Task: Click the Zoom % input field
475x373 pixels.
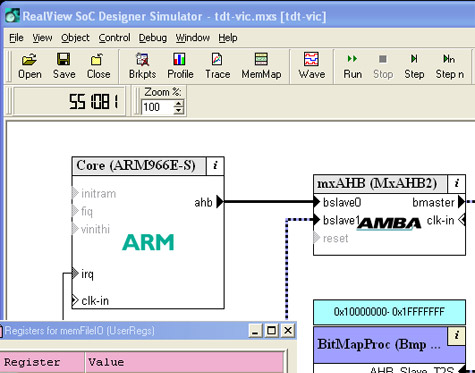Action: point(157,107)
